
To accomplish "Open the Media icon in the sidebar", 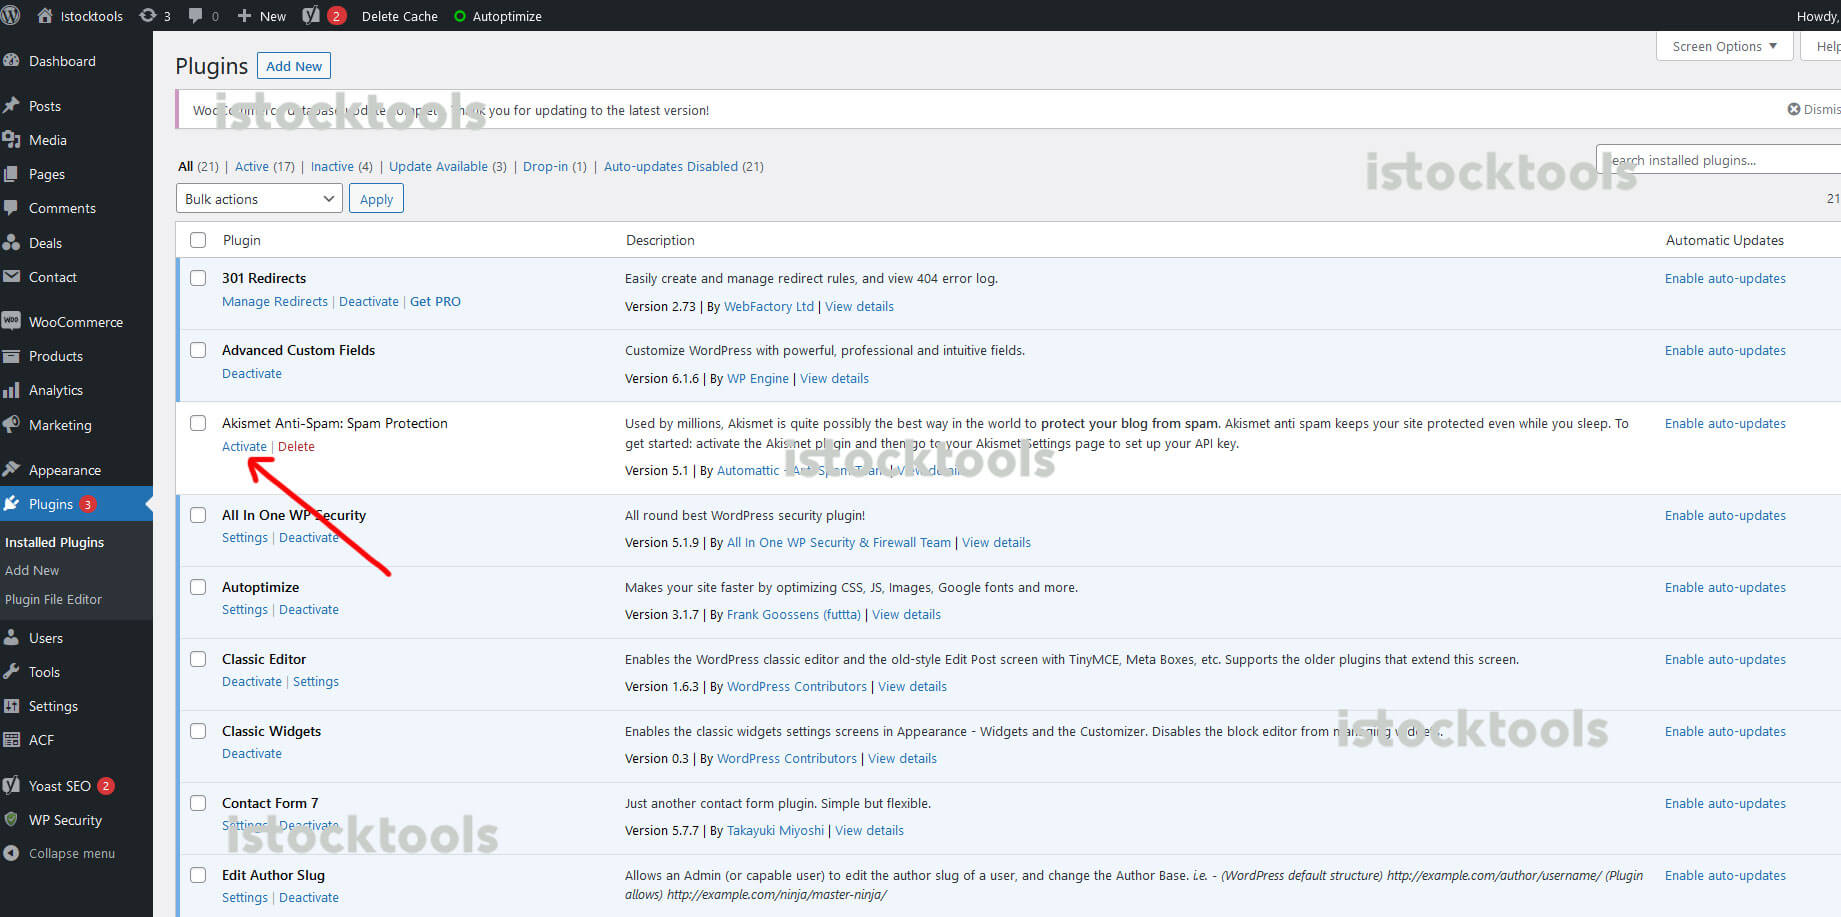I will pyautogui.click(x=11, y=140).
